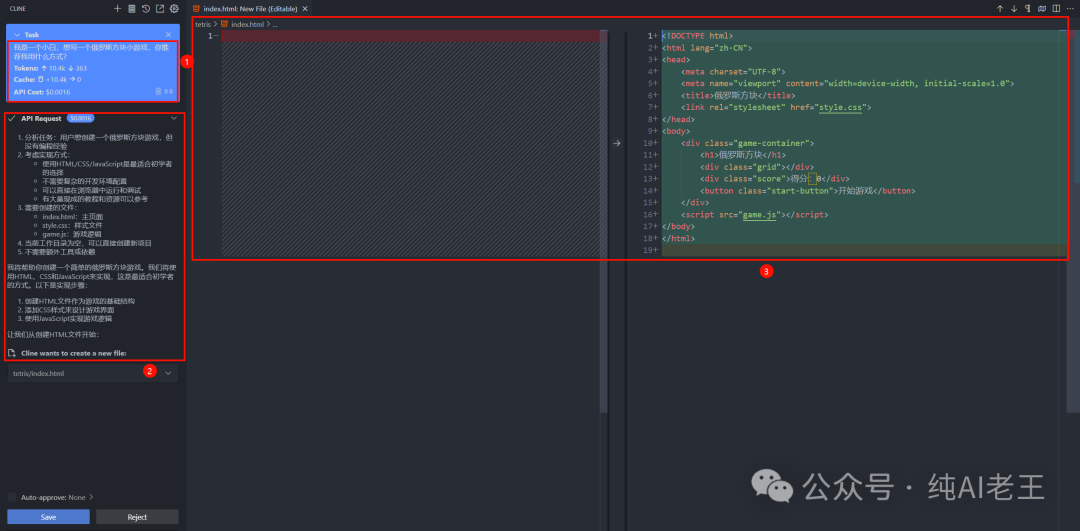Click the Cache row in task card

[48, 80]
